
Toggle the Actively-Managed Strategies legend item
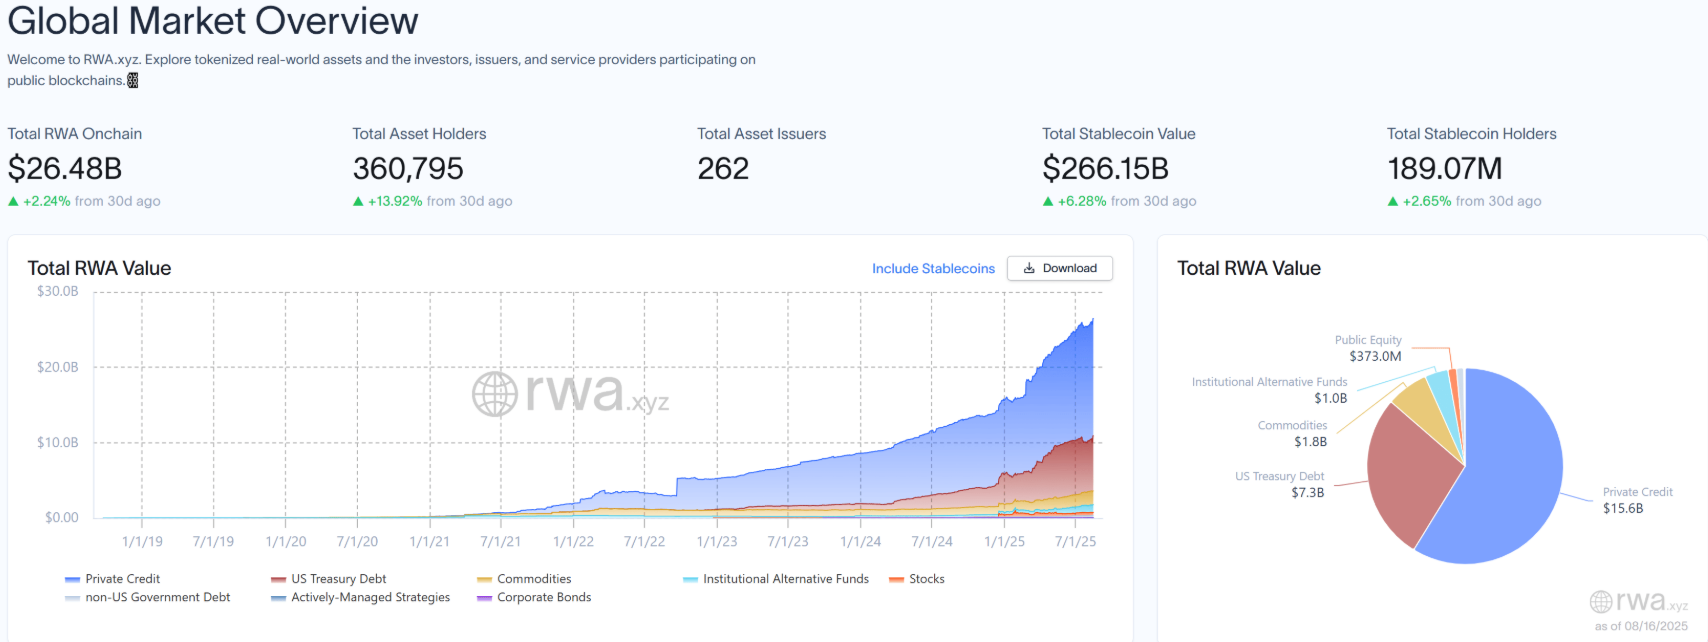(x=360, y=597)
